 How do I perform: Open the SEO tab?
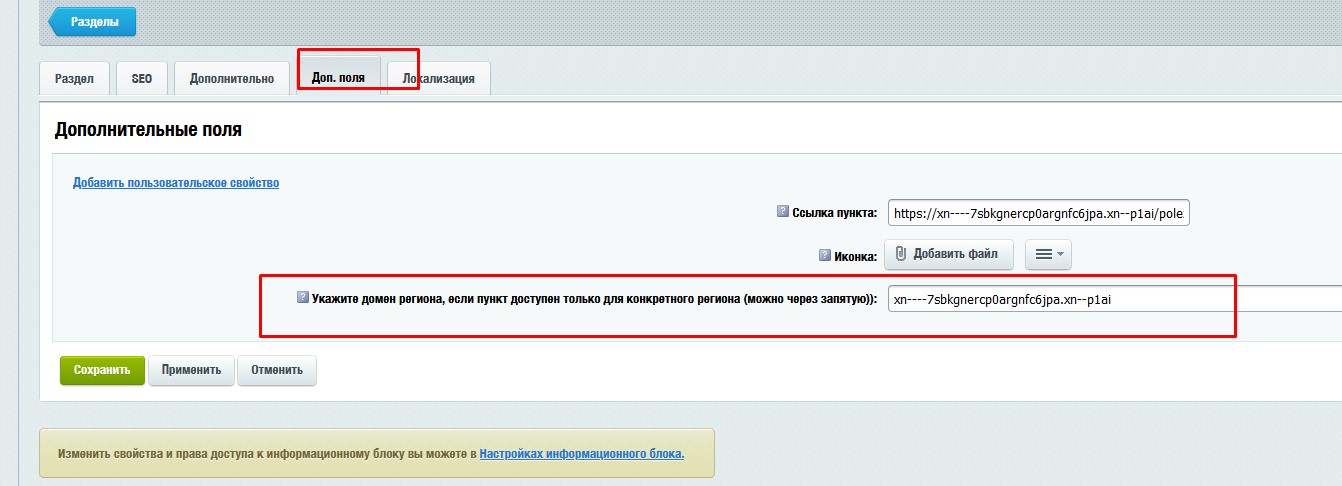pyautogui.click(x=142, y=78)
